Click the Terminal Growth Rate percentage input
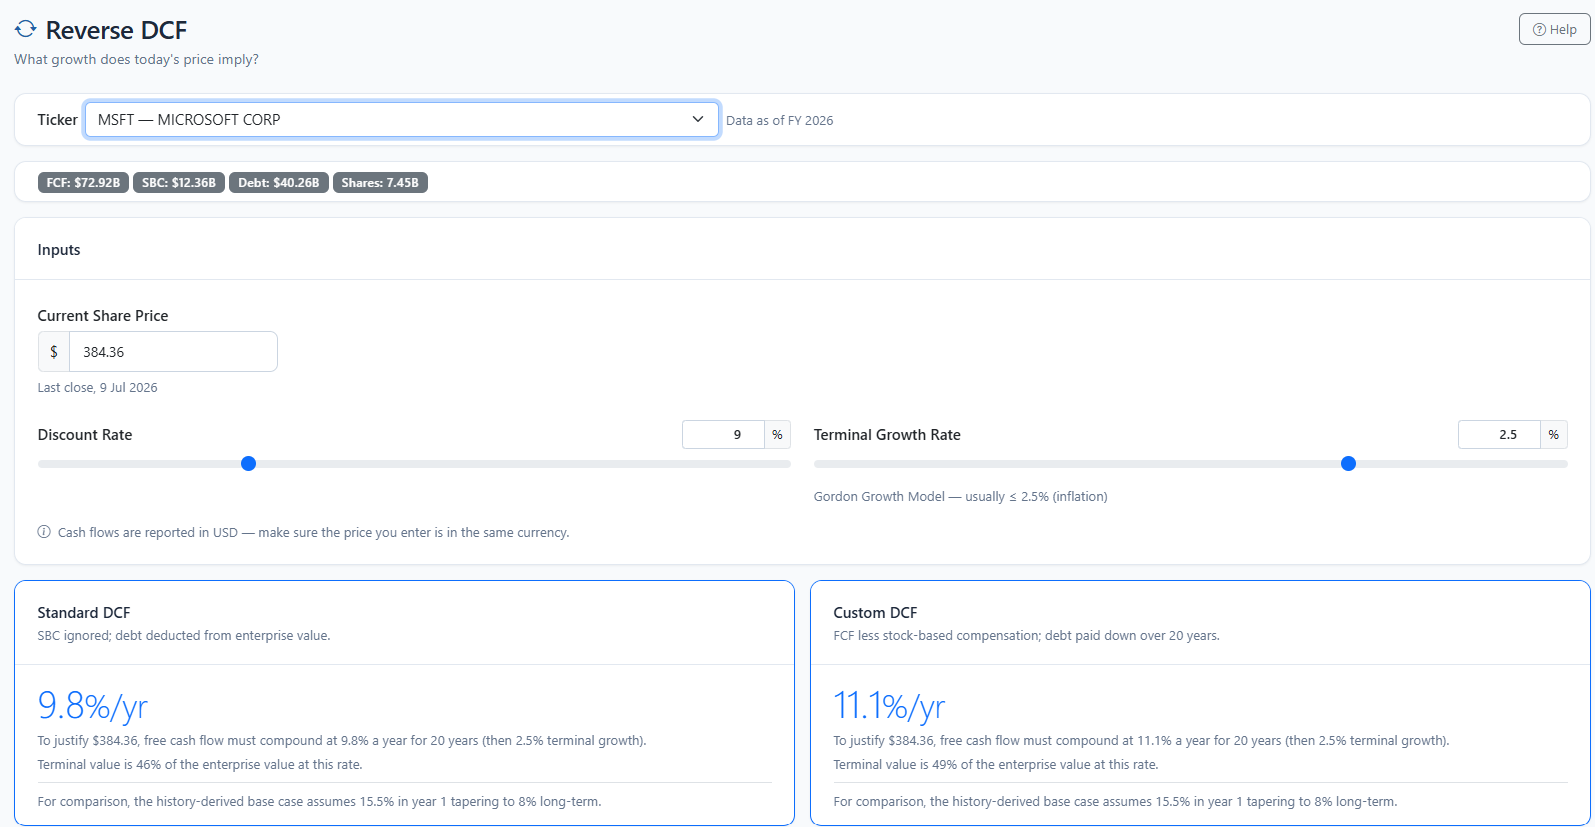The image size is (1595, 827). click(1499, 435)
